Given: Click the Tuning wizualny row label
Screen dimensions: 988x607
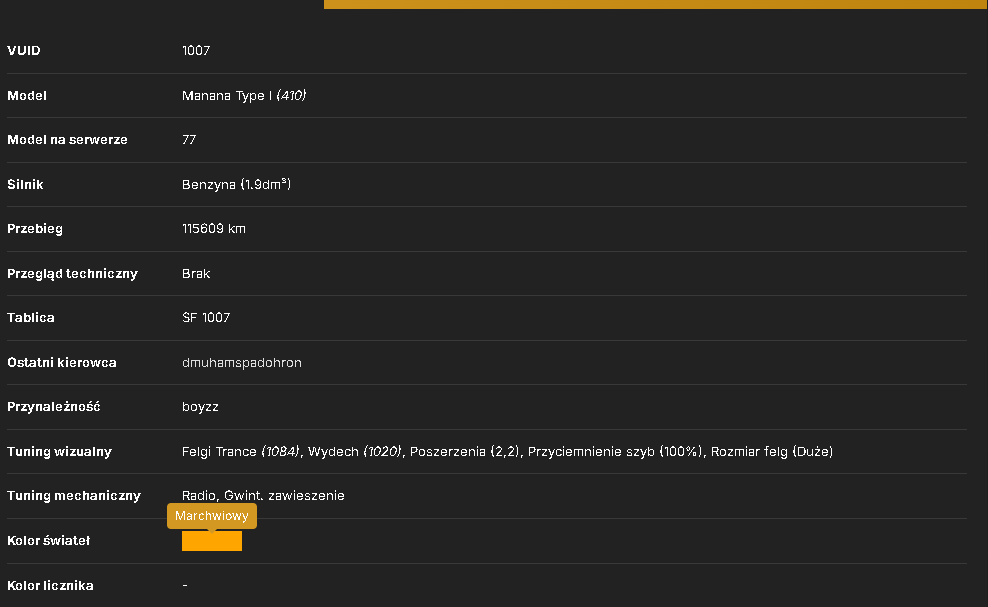Looking at the screenshot, I should click(x=59, y=451).
